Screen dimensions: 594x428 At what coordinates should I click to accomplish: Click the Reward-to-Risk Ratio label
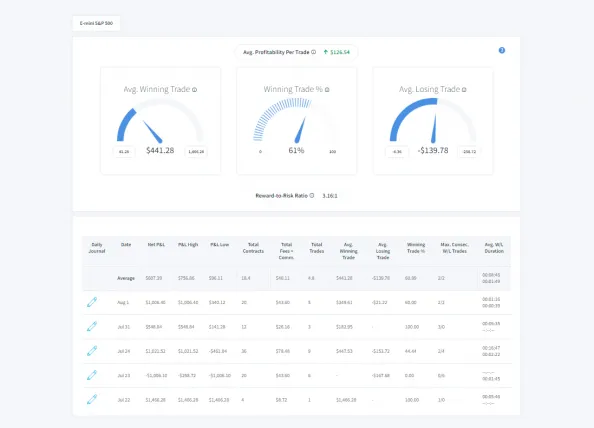point(281,196)
